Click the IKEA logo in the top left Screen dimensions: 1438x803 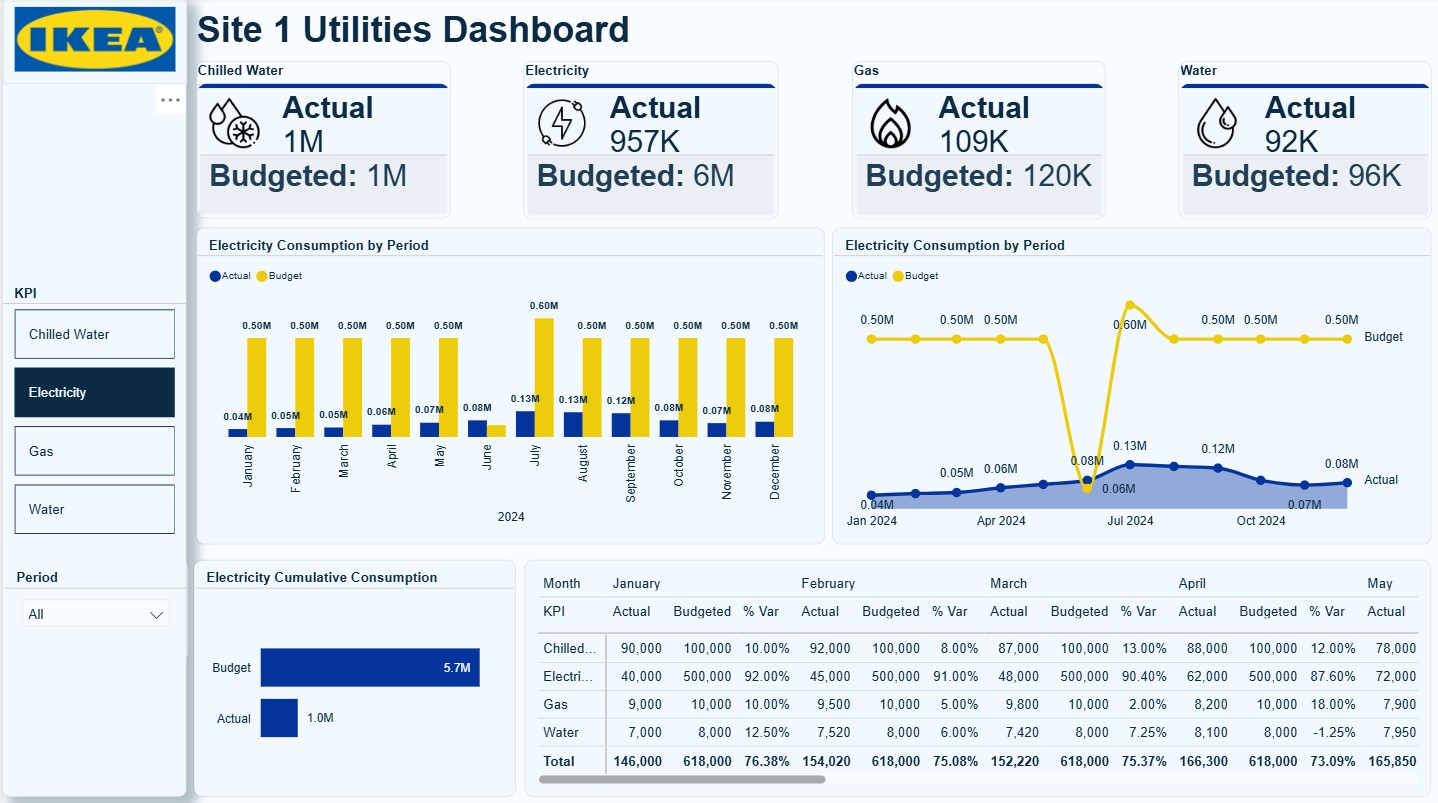95,38
